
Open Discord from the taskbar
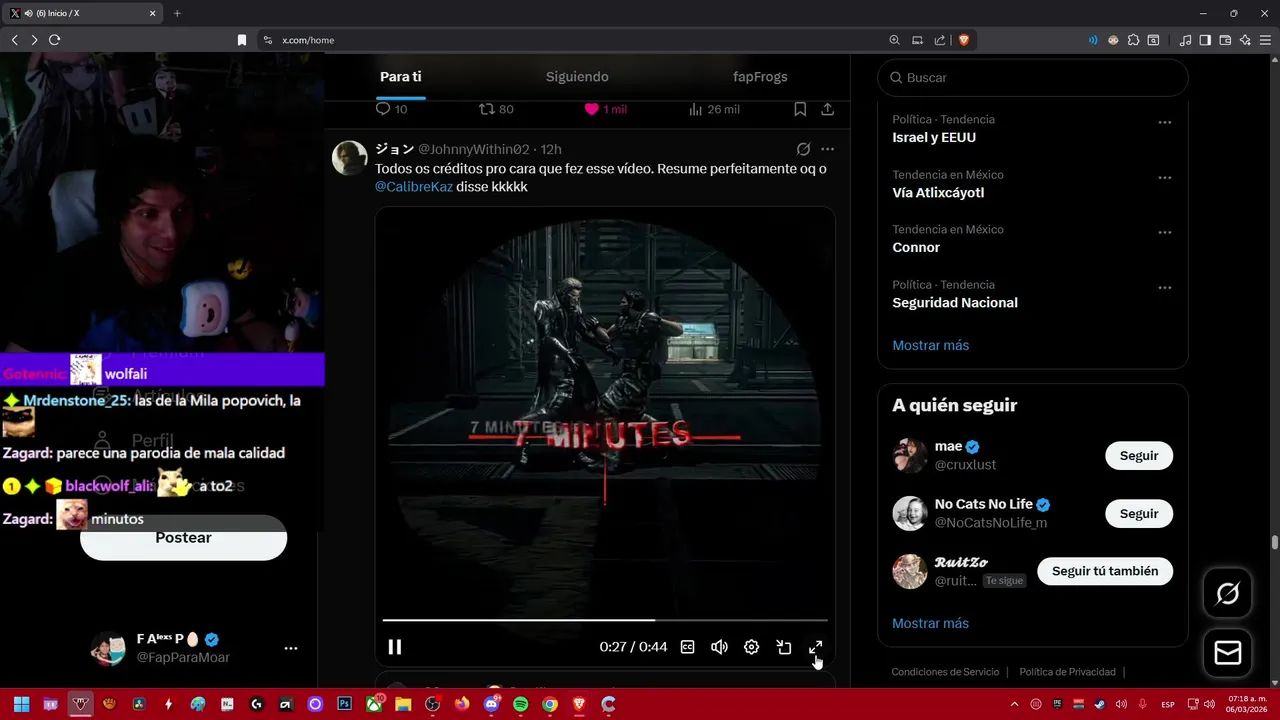(x=491, y=704)
